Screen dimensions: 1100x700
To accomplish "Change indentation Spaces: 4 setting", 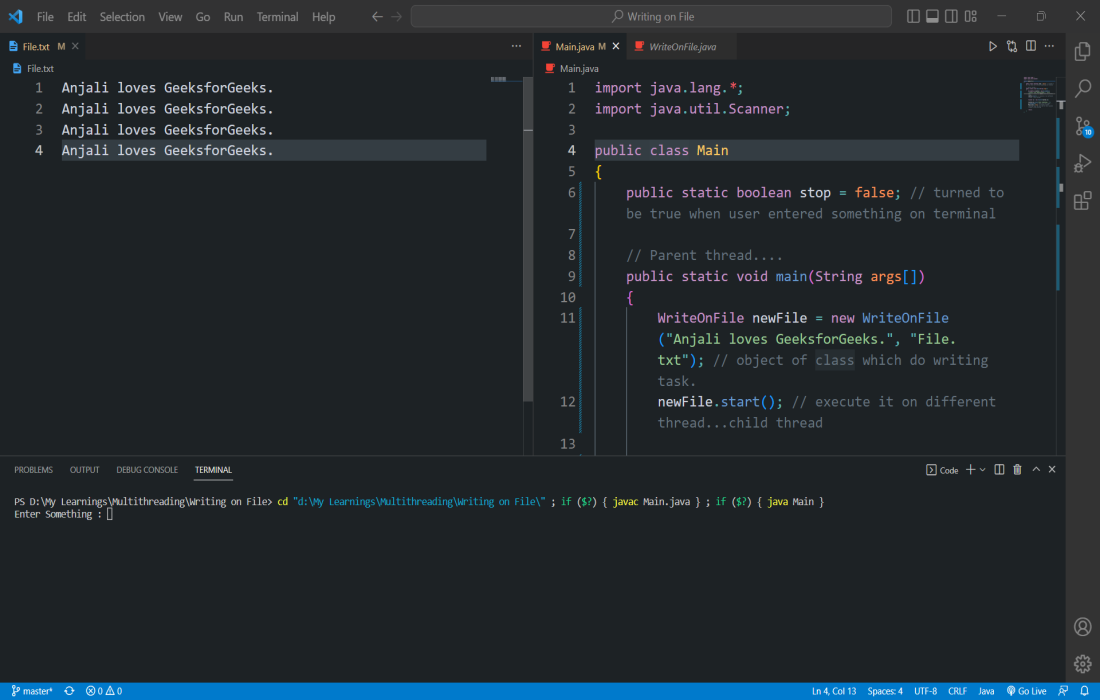I will pyautogui.click(x=885, y=691).
